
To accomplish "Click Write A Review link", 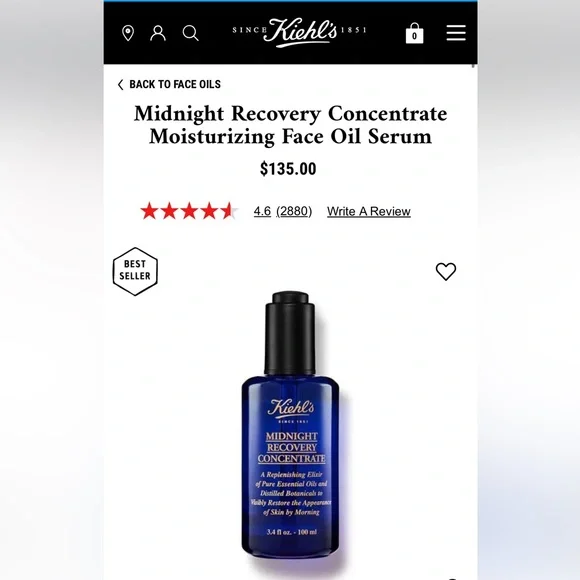I will (x=369, y=211).
